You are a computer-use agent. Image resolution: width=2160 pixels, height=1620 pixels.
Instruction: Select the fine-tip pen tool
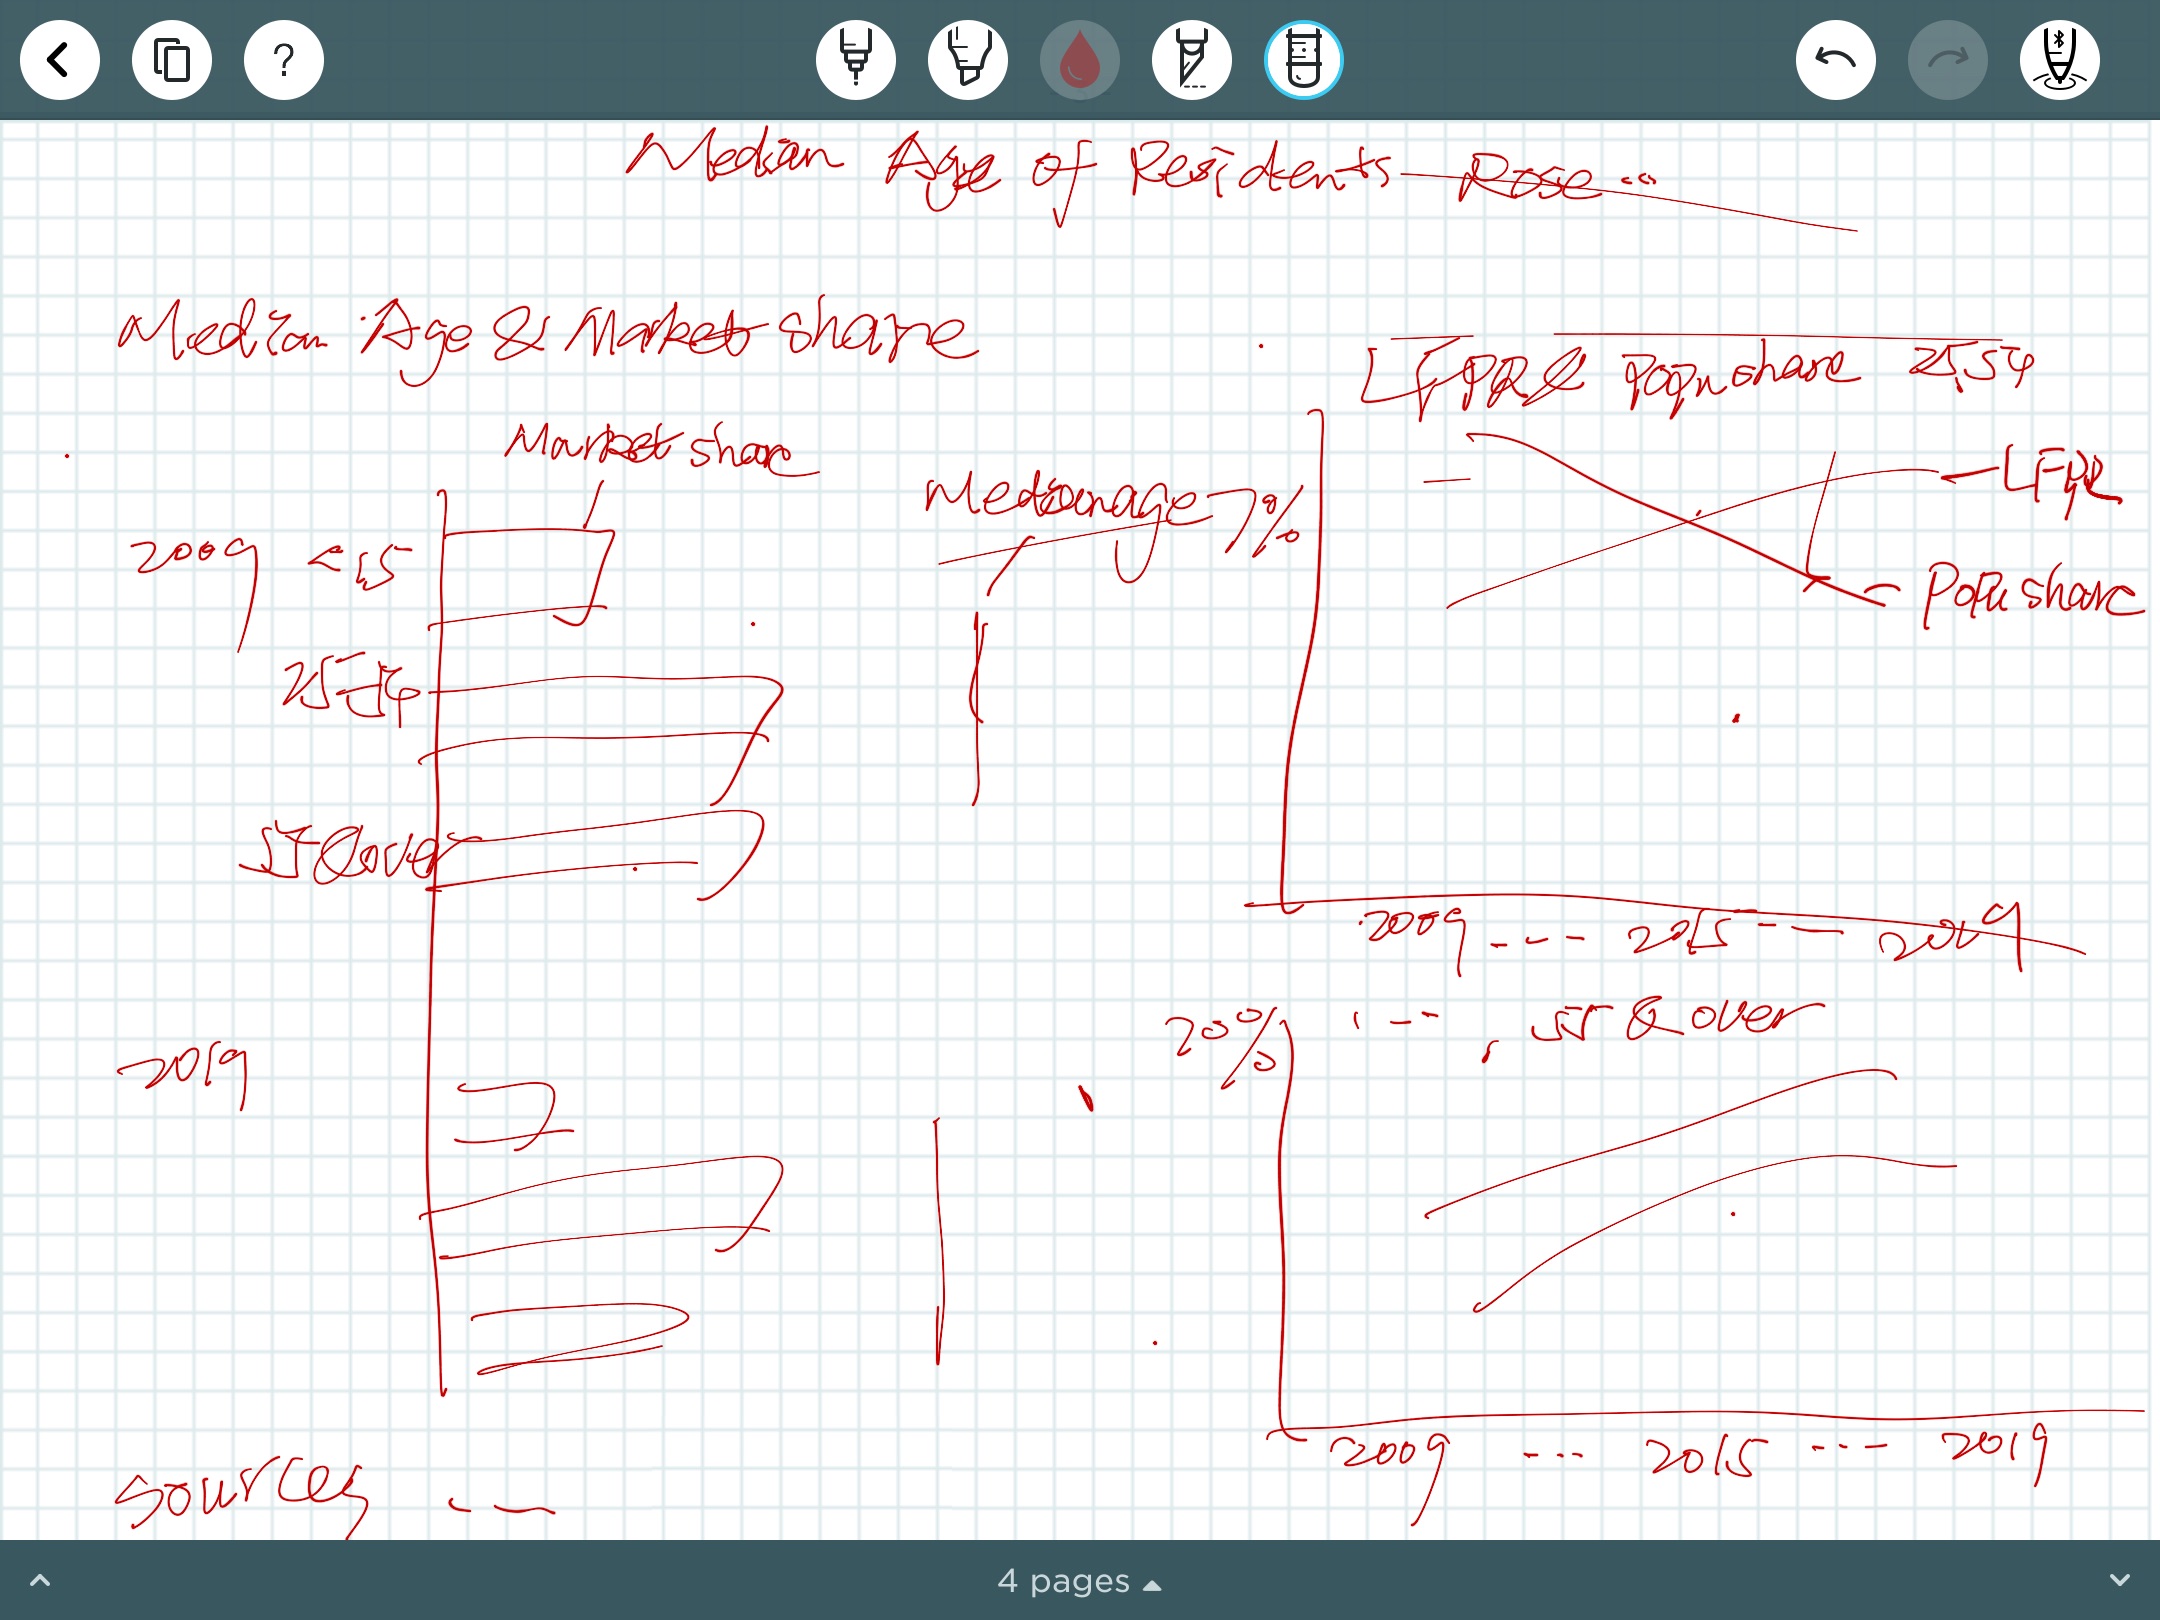[856, 60]
